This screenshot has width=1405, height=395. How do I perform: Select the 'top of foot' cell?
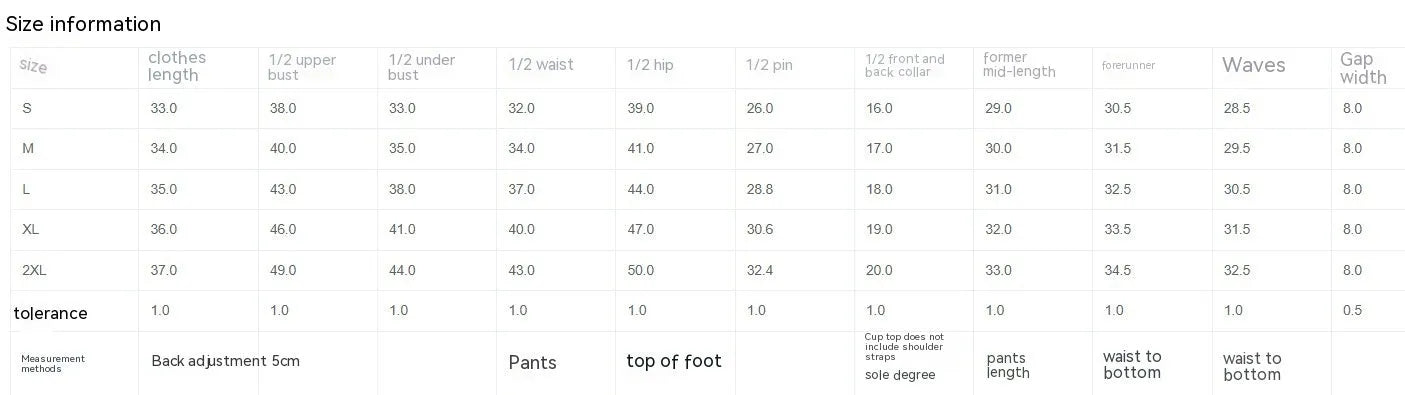click(674, 361)
